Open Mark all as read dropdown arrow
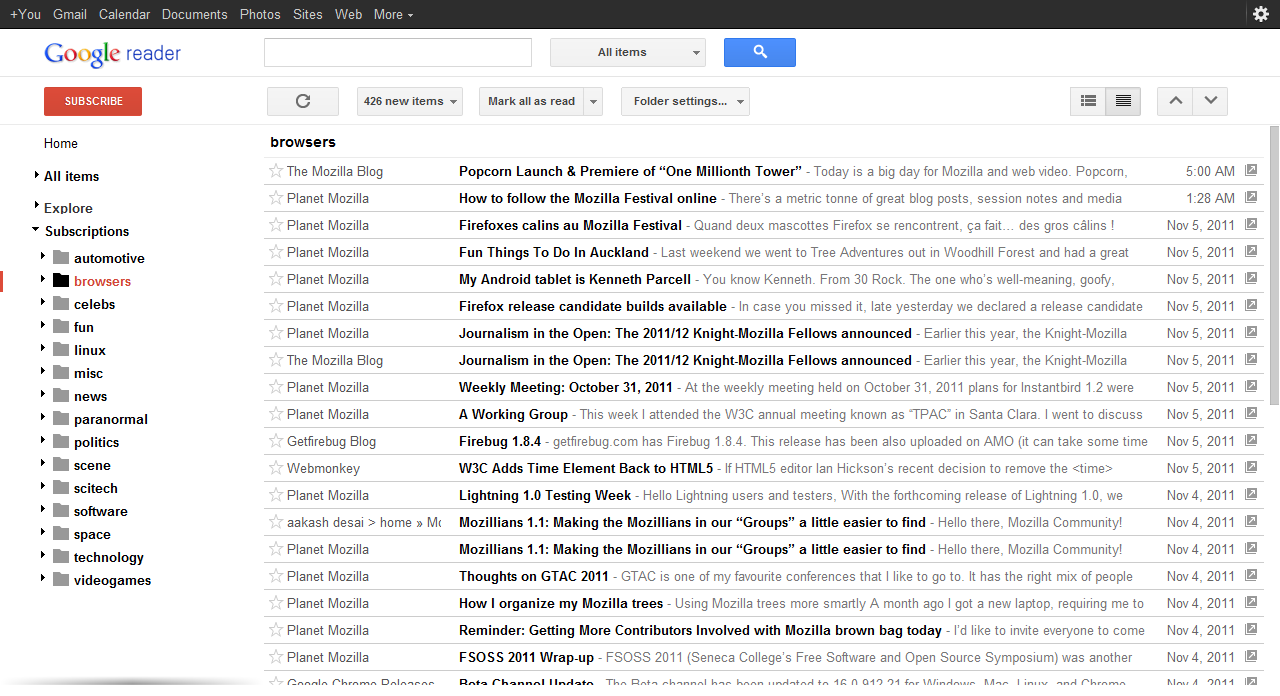The width and height of the screenshot is (1280, 696). pos(594,101)
